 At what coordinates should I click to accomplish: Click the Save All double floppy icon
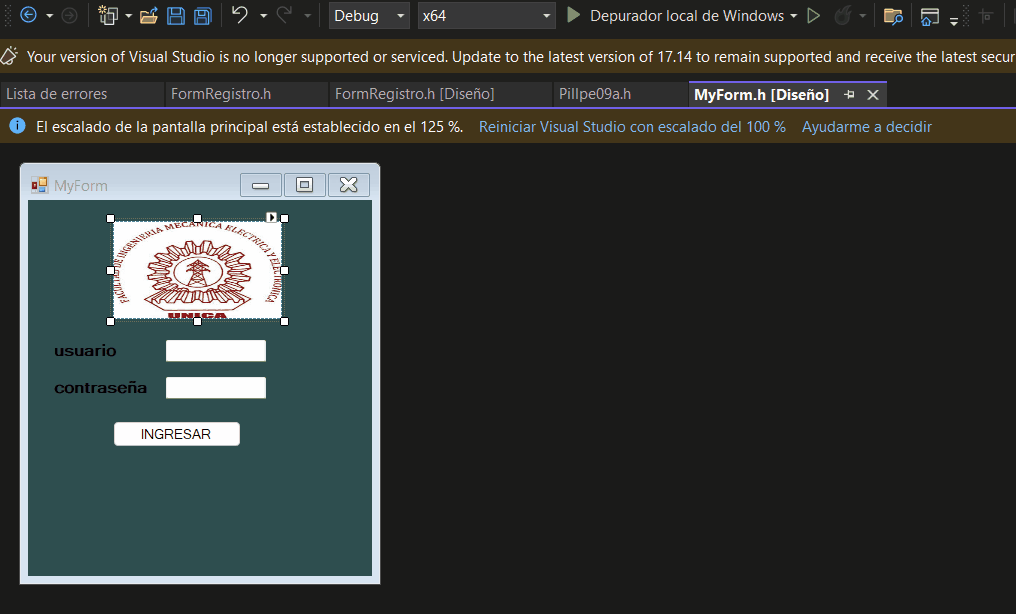coord(203,16)
